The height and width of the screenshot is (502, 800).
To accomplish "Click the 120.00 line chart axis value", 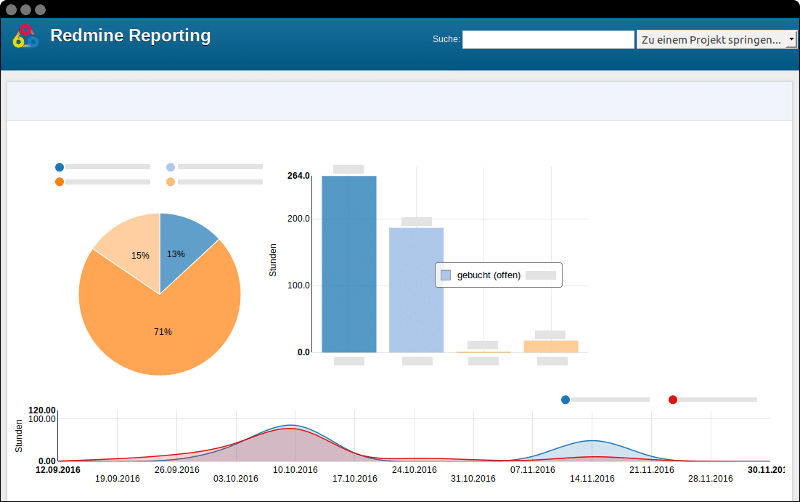I will (x=42, y=410).
